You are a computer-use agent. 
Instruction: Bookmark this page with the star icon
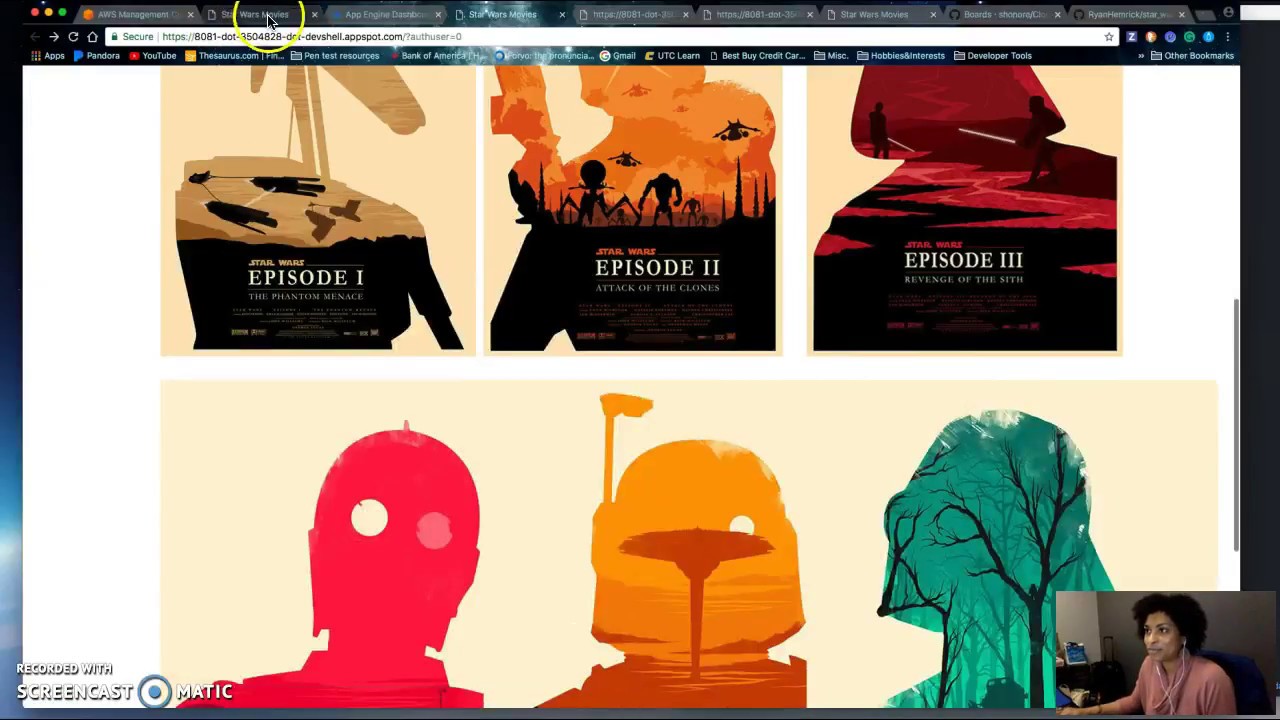(x=1109, y=37)
